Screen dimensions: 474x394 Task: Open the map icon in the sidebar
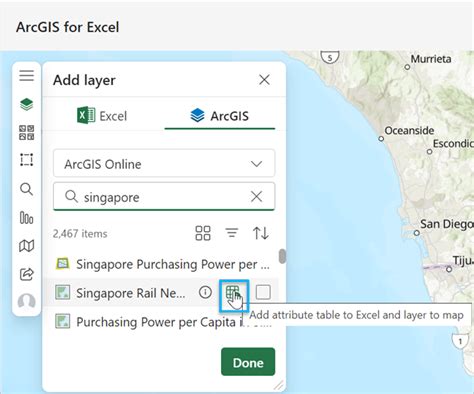tap(27, 246)
